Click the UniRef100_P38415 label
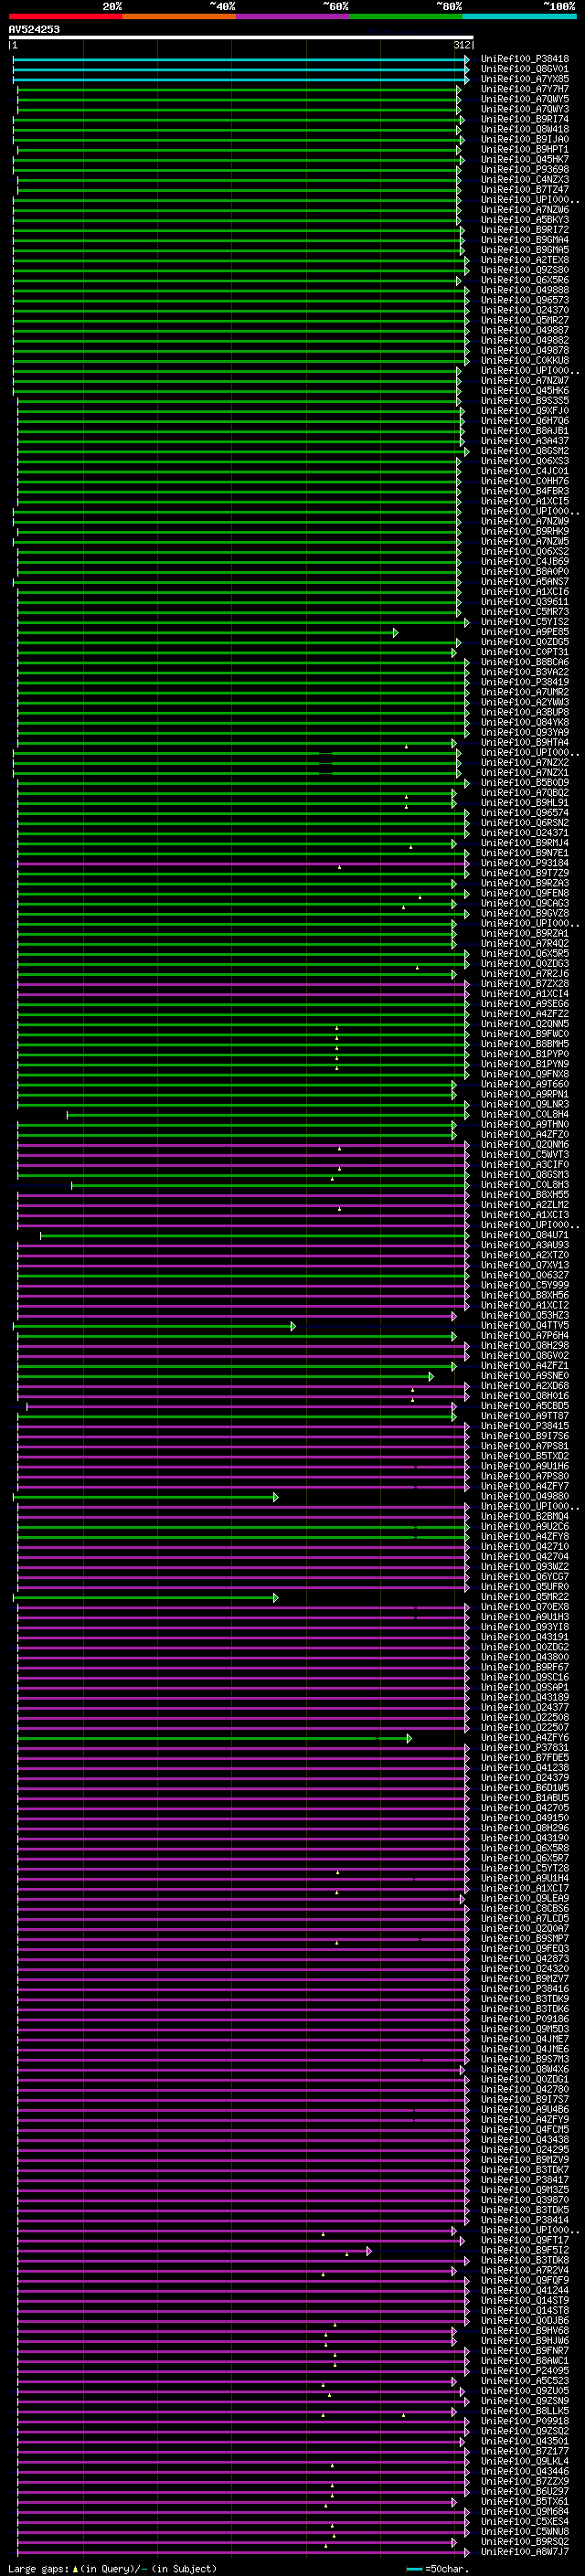 [525, 1427]
